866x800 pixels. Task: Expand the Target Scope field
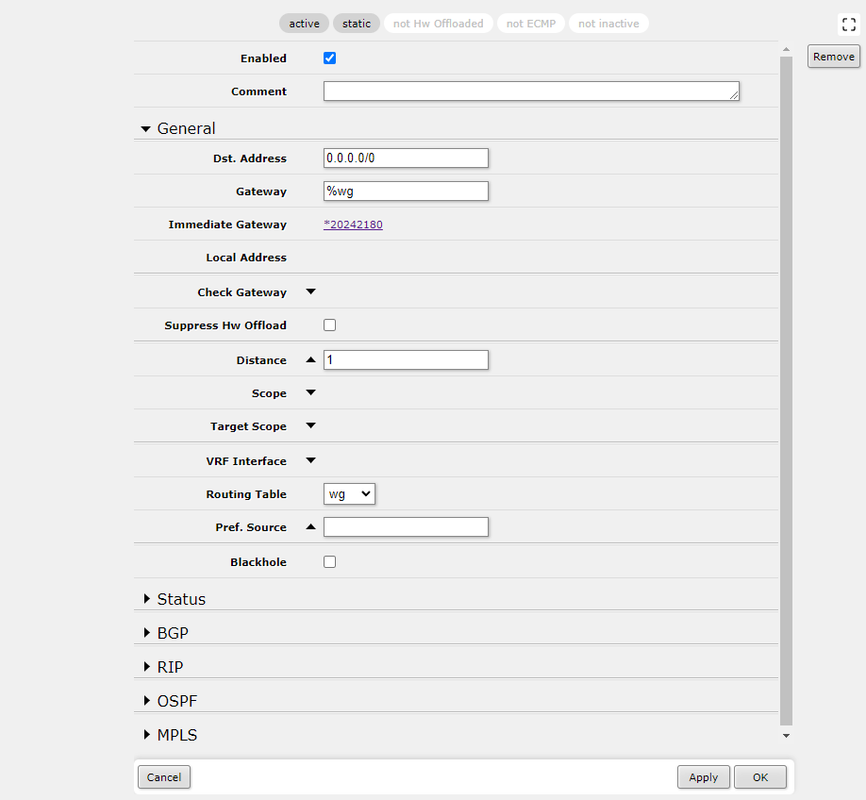point(311,426)
